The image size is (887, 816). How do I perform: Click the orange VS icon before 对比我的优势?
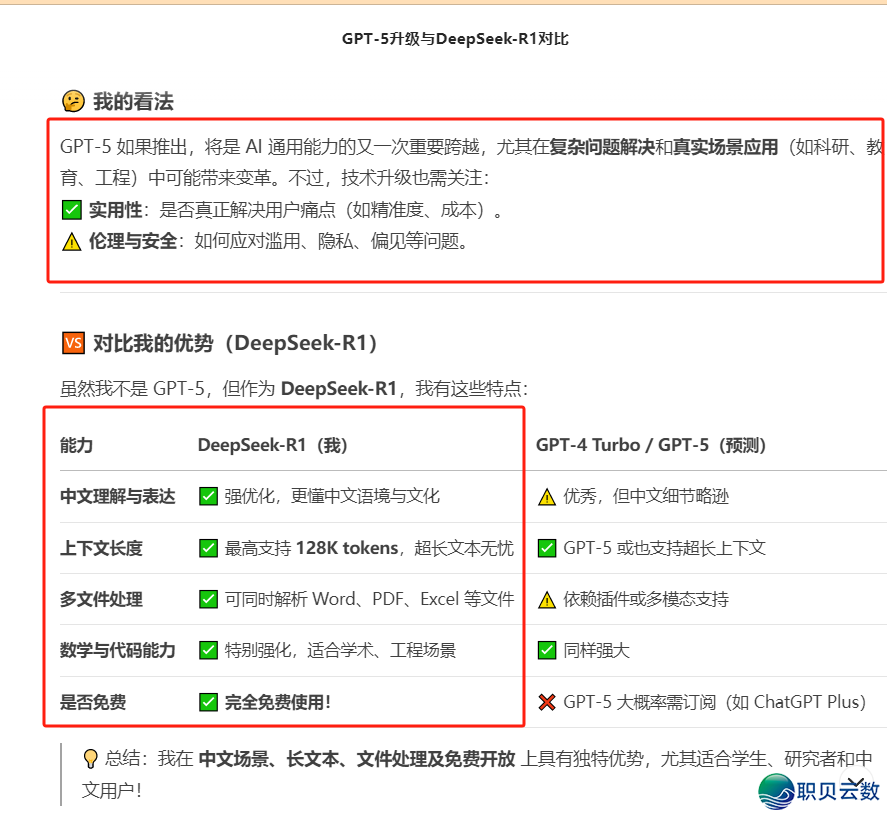coord(73,343)
